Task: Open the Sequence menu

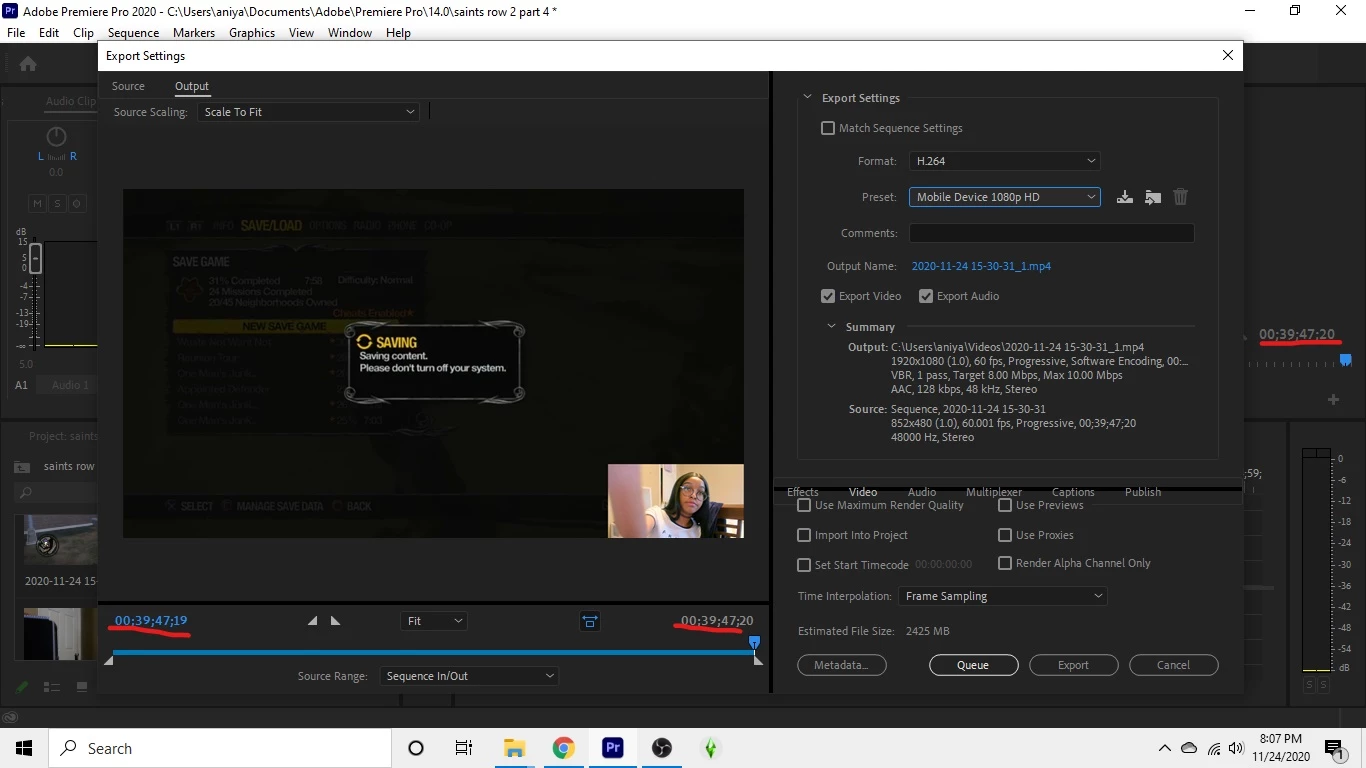Action: point(133,32)
